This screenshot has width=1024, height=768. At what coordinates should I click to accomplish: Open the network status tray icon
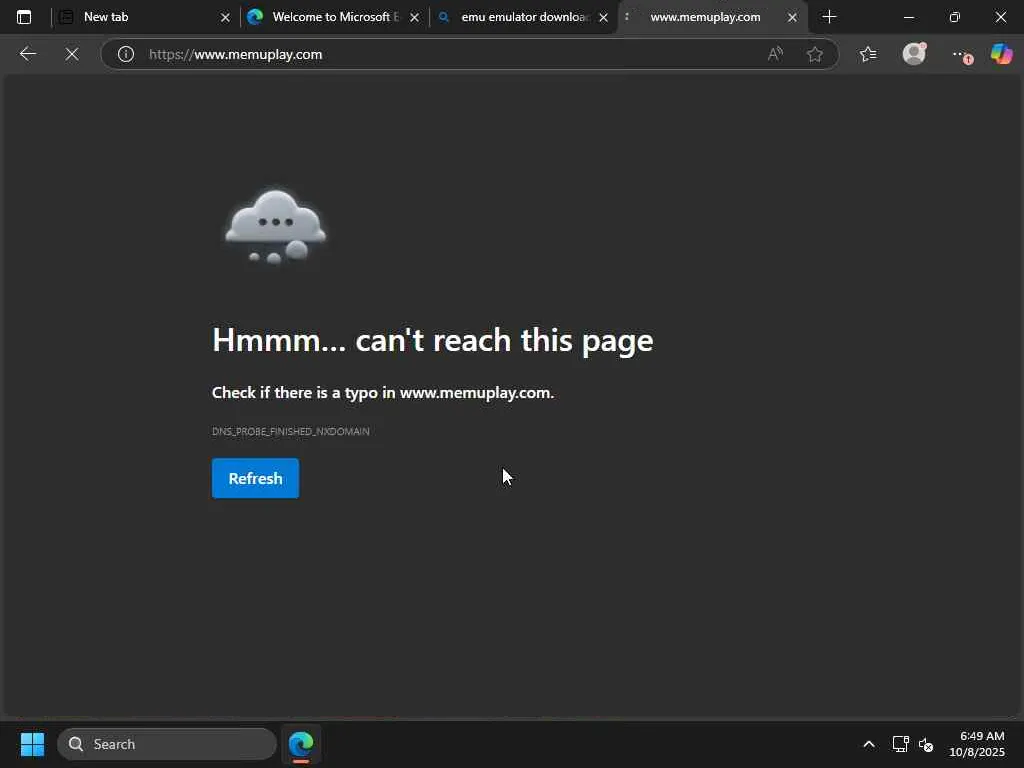tap(901, 744)
